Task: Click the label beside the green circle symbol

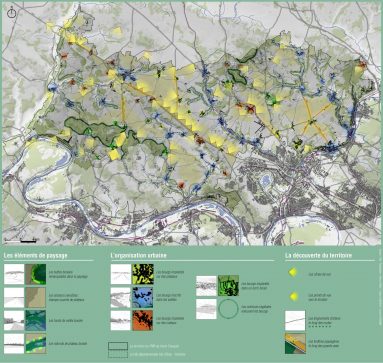Action: coord(257,309)
